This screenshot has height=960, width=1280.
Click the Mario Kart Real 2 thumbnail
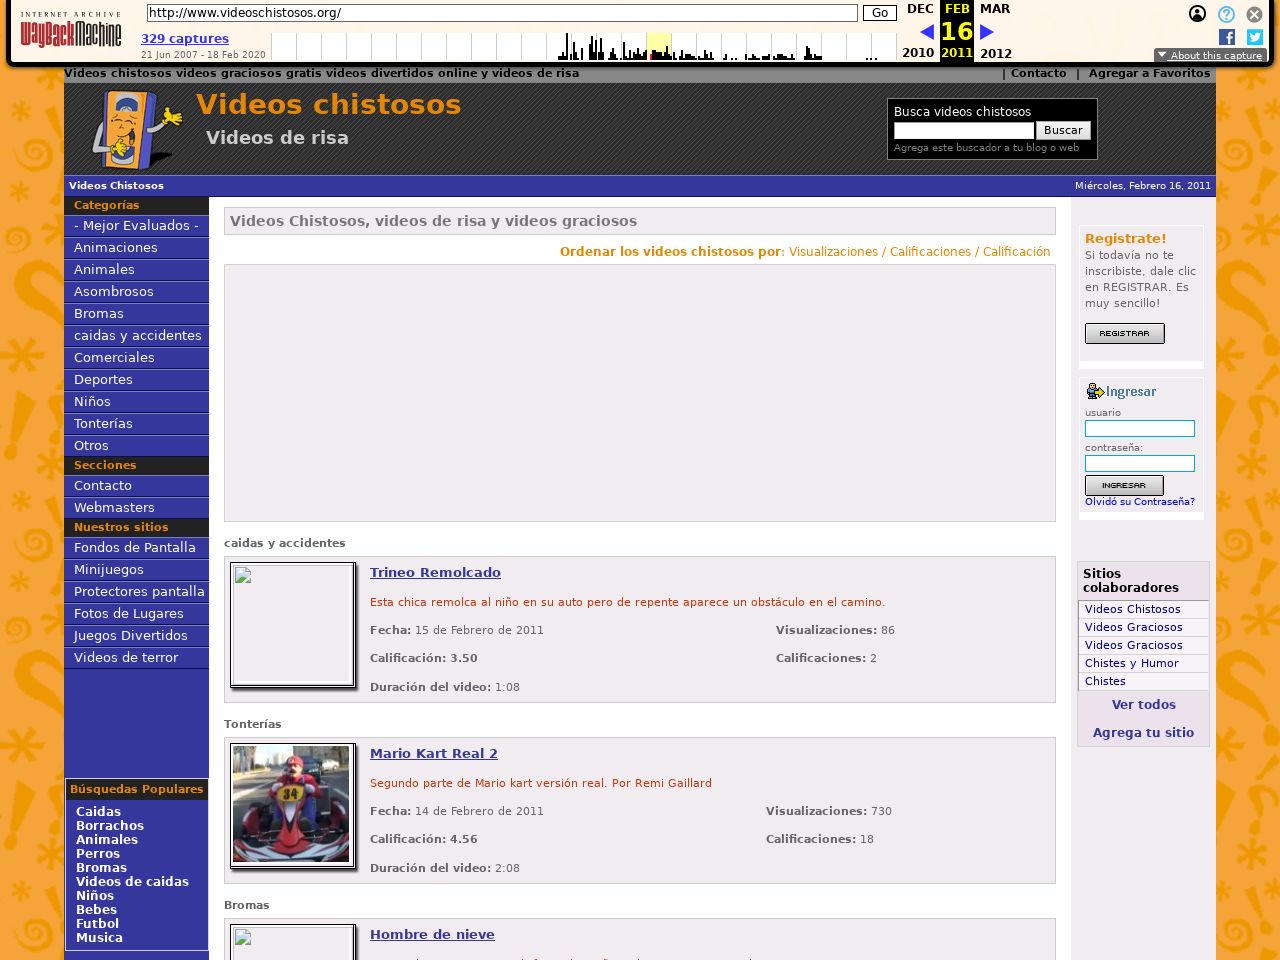(x=291, y=804)
